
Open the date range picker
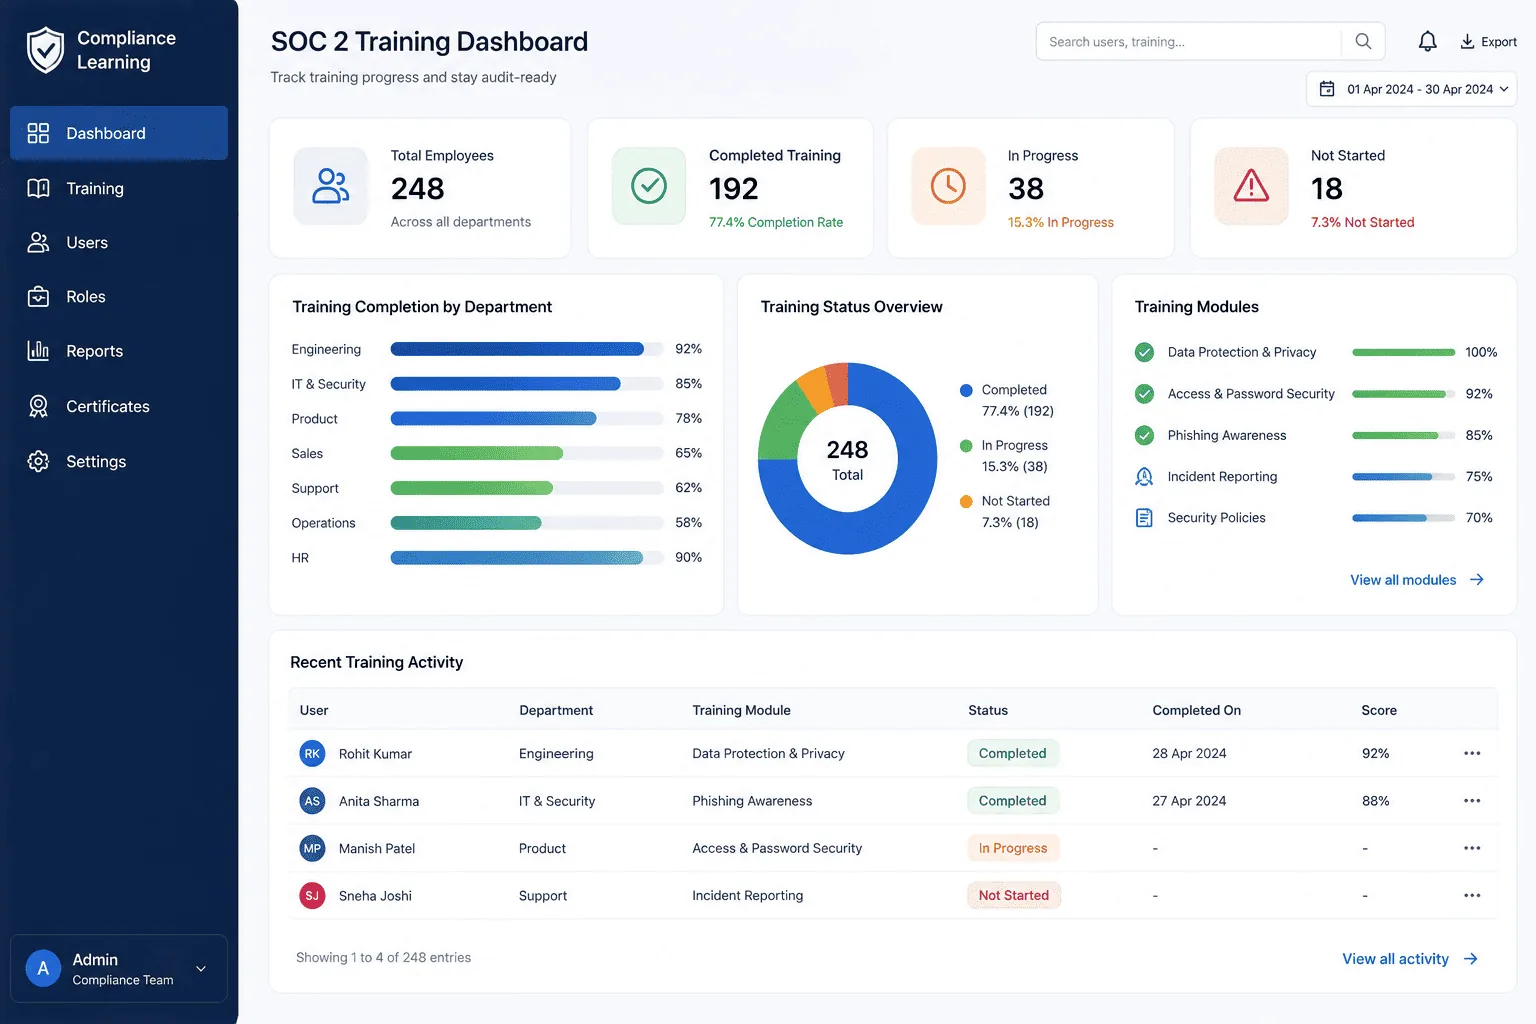click(x=1411, y=89)
